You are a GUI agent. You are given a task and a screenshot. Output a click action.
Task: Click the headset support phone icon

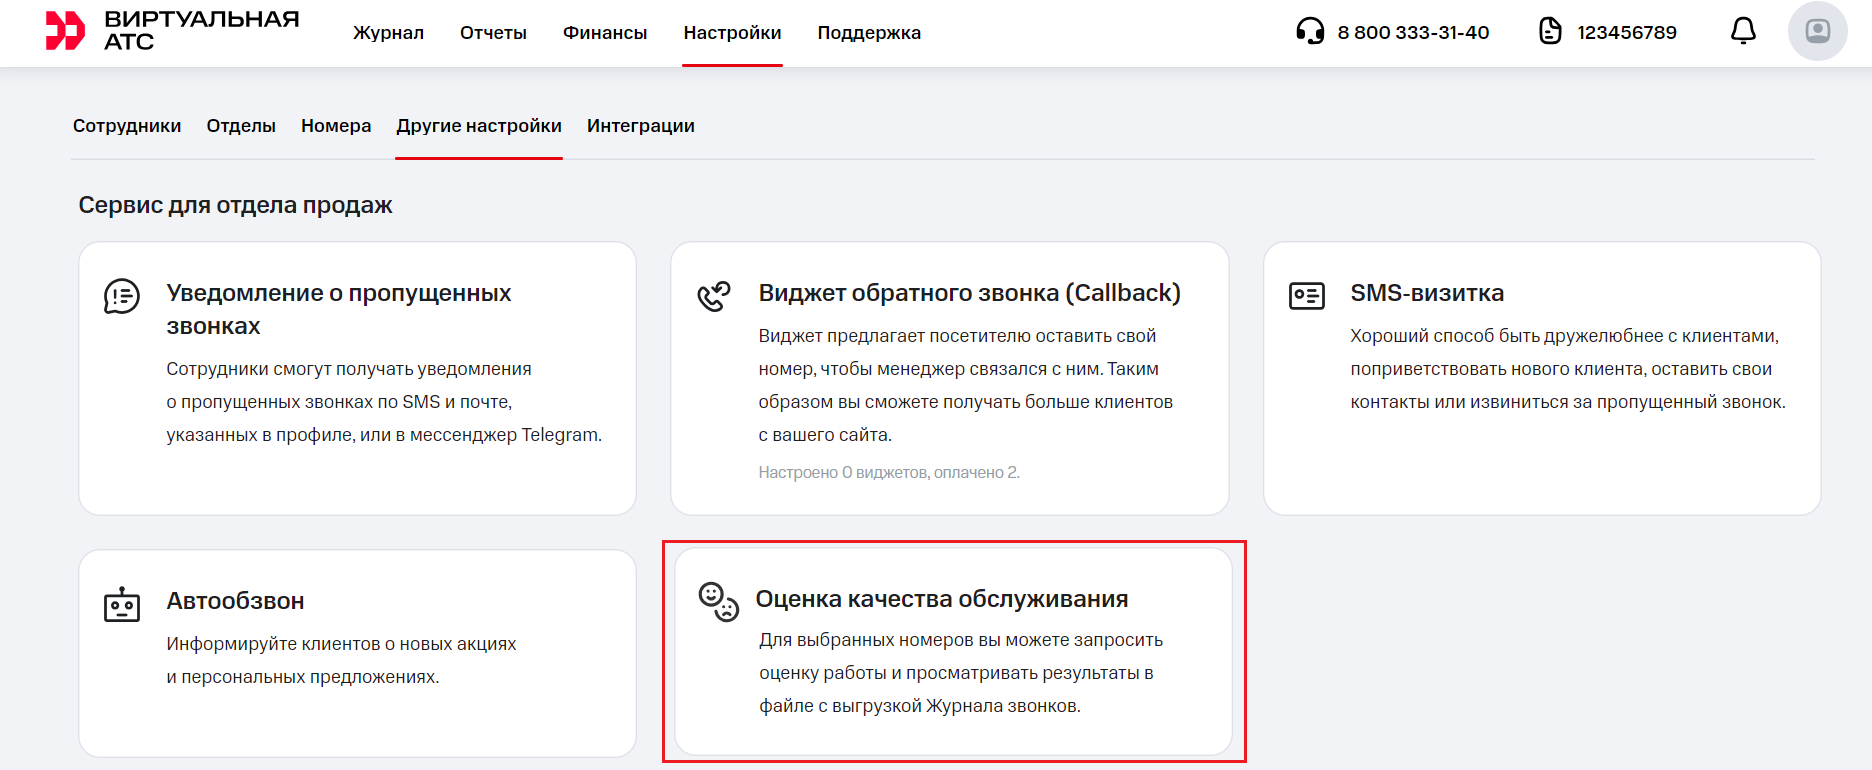pyautogui.click(x=1310, y=32)
